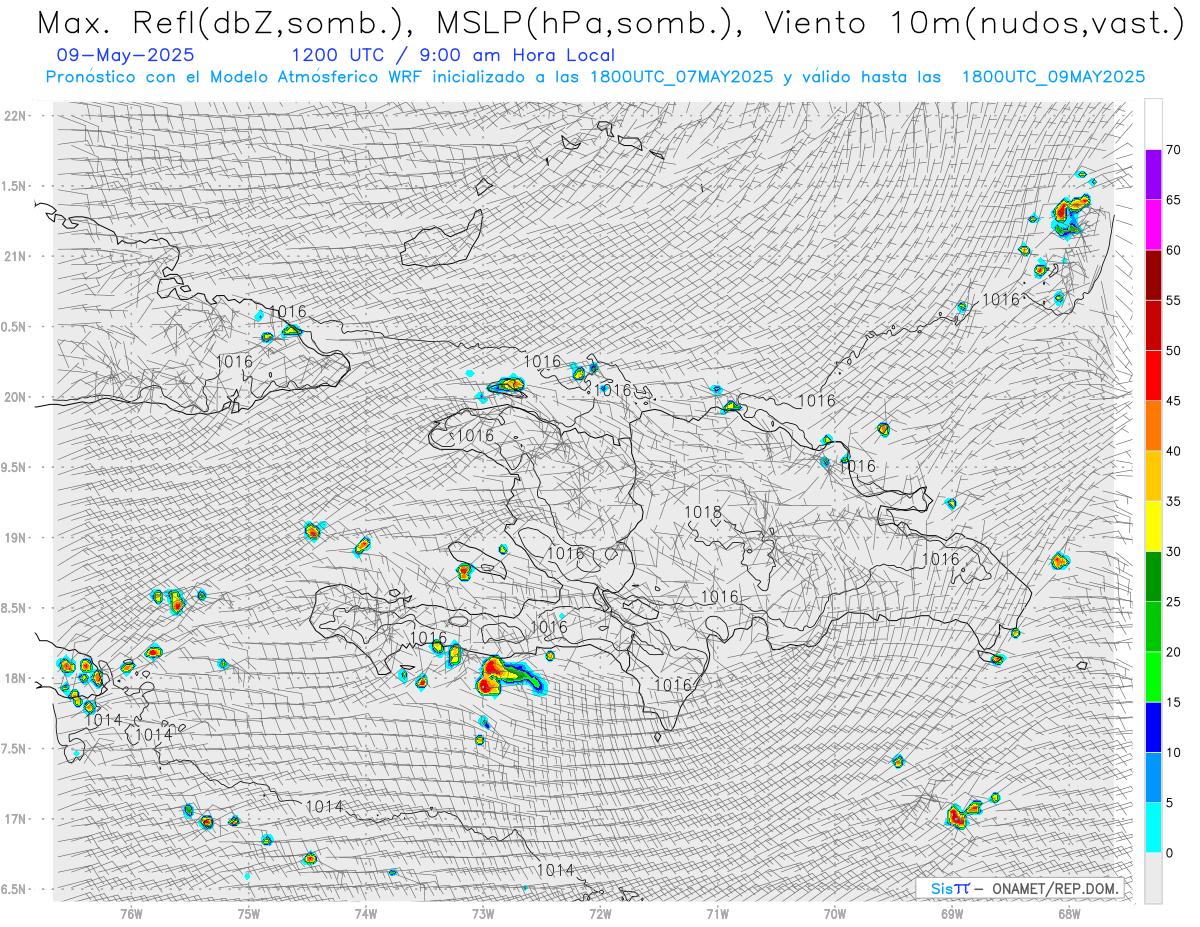Screen dimensions: 1200x927
Task: Click the bright red 45-50 dBZ colorbar segment
Action: click(1153, 376)
